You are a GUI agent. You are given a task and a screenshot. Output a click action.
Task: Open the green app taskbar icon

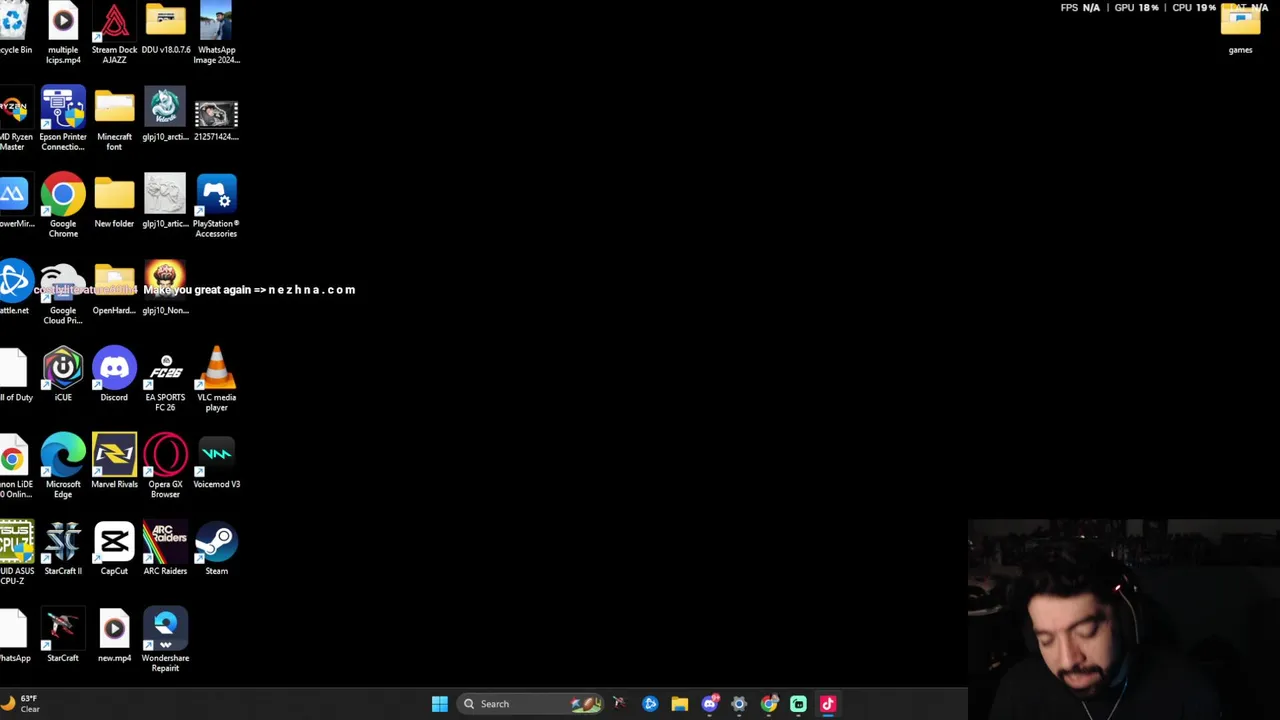point(798,704)
